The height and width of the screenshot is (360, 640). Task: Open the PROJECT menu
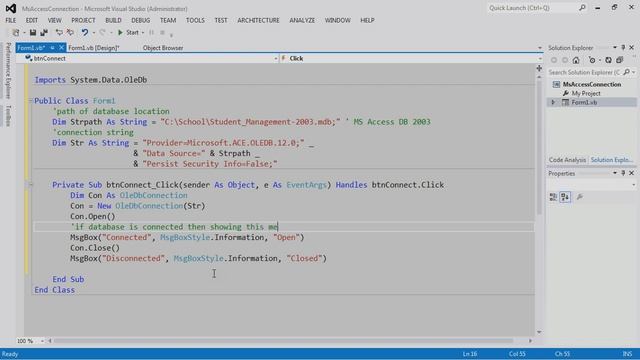(x=83, y=20)
